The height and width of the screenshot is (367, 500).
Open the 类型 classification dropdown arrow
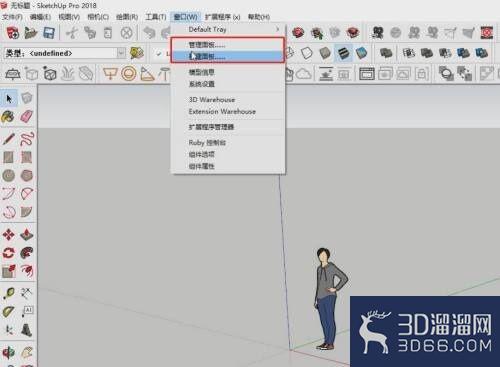[121, 53]
